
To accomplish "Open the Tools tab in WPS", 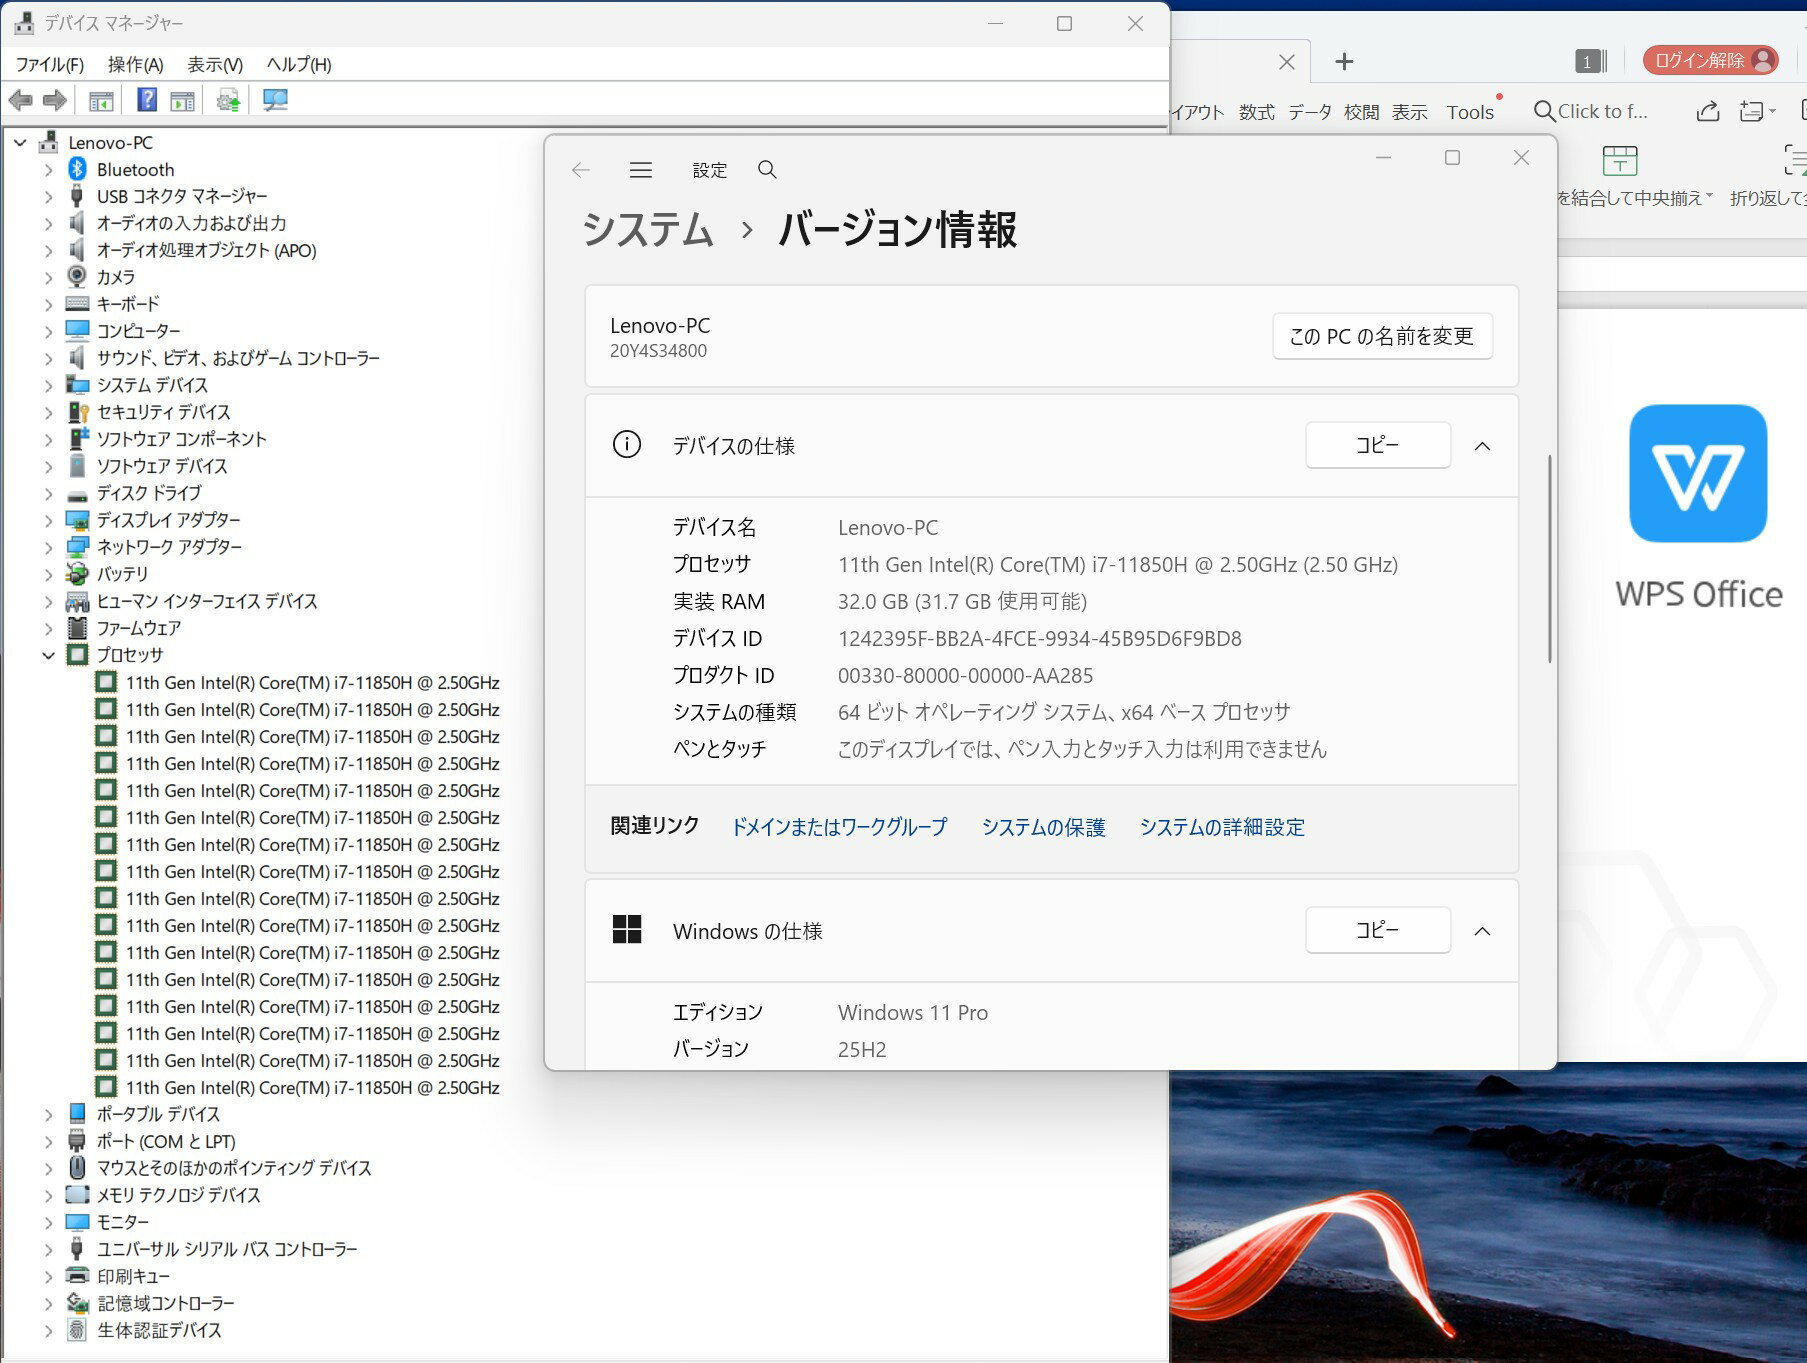I will 1469,112.
